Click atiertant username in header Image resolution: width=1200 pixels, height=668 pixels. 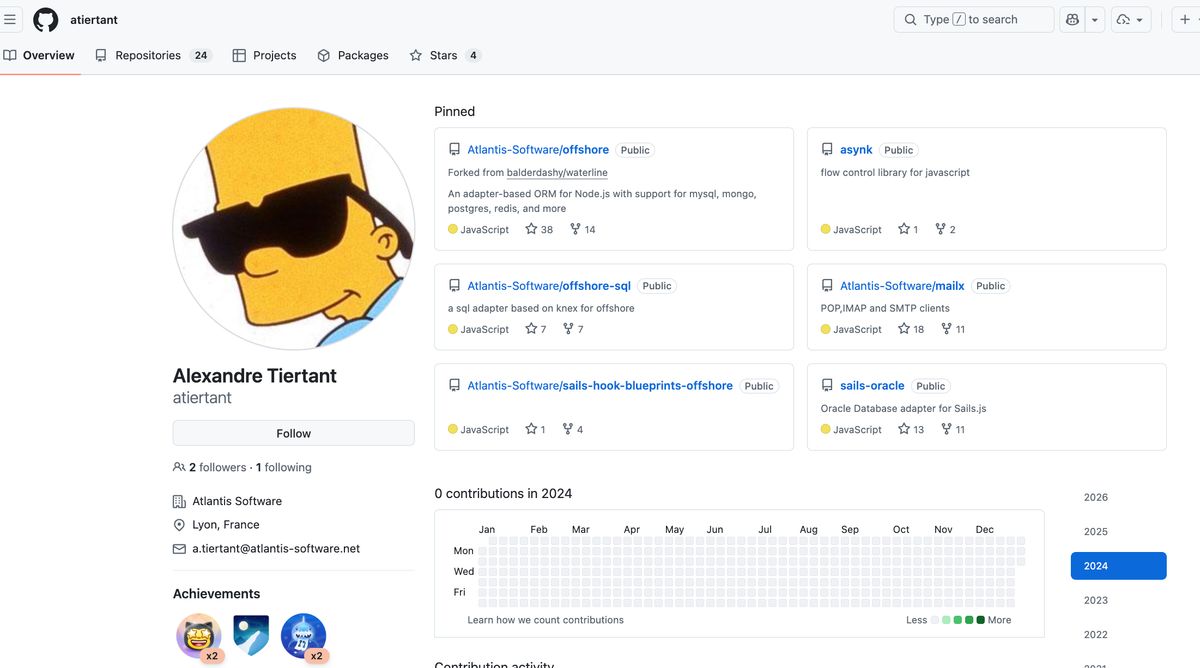click(x=94, y=19)
